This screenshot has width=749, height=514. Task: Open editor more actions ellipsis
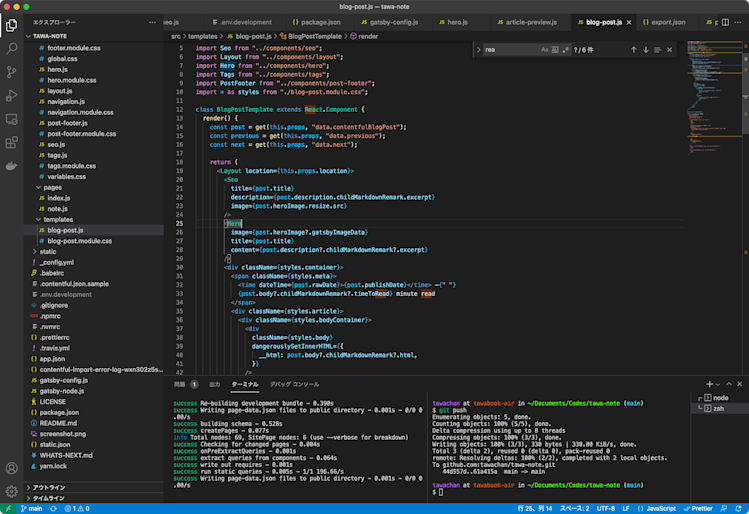click(x=738, y=22)
